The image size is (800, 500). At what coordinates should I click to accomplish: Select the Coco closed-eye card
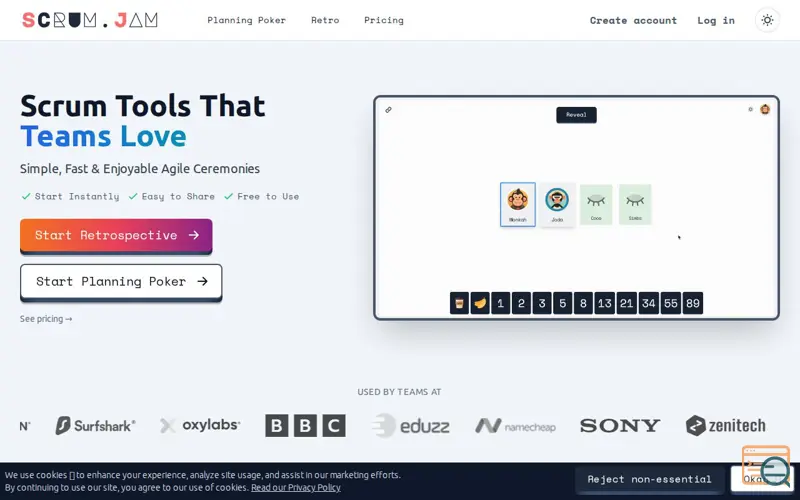coord(596,204)
